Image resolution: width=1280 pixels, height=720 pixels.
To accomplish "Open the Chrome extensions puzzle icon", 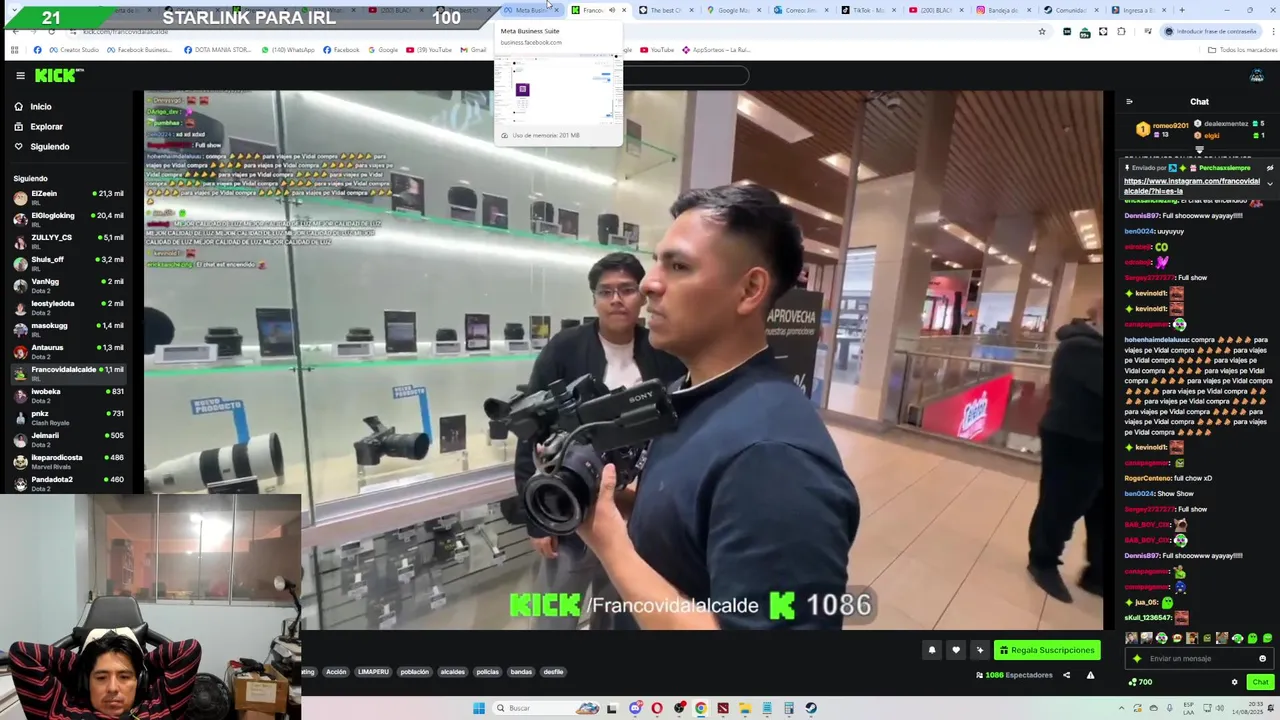I will (x=1121, y=32).
